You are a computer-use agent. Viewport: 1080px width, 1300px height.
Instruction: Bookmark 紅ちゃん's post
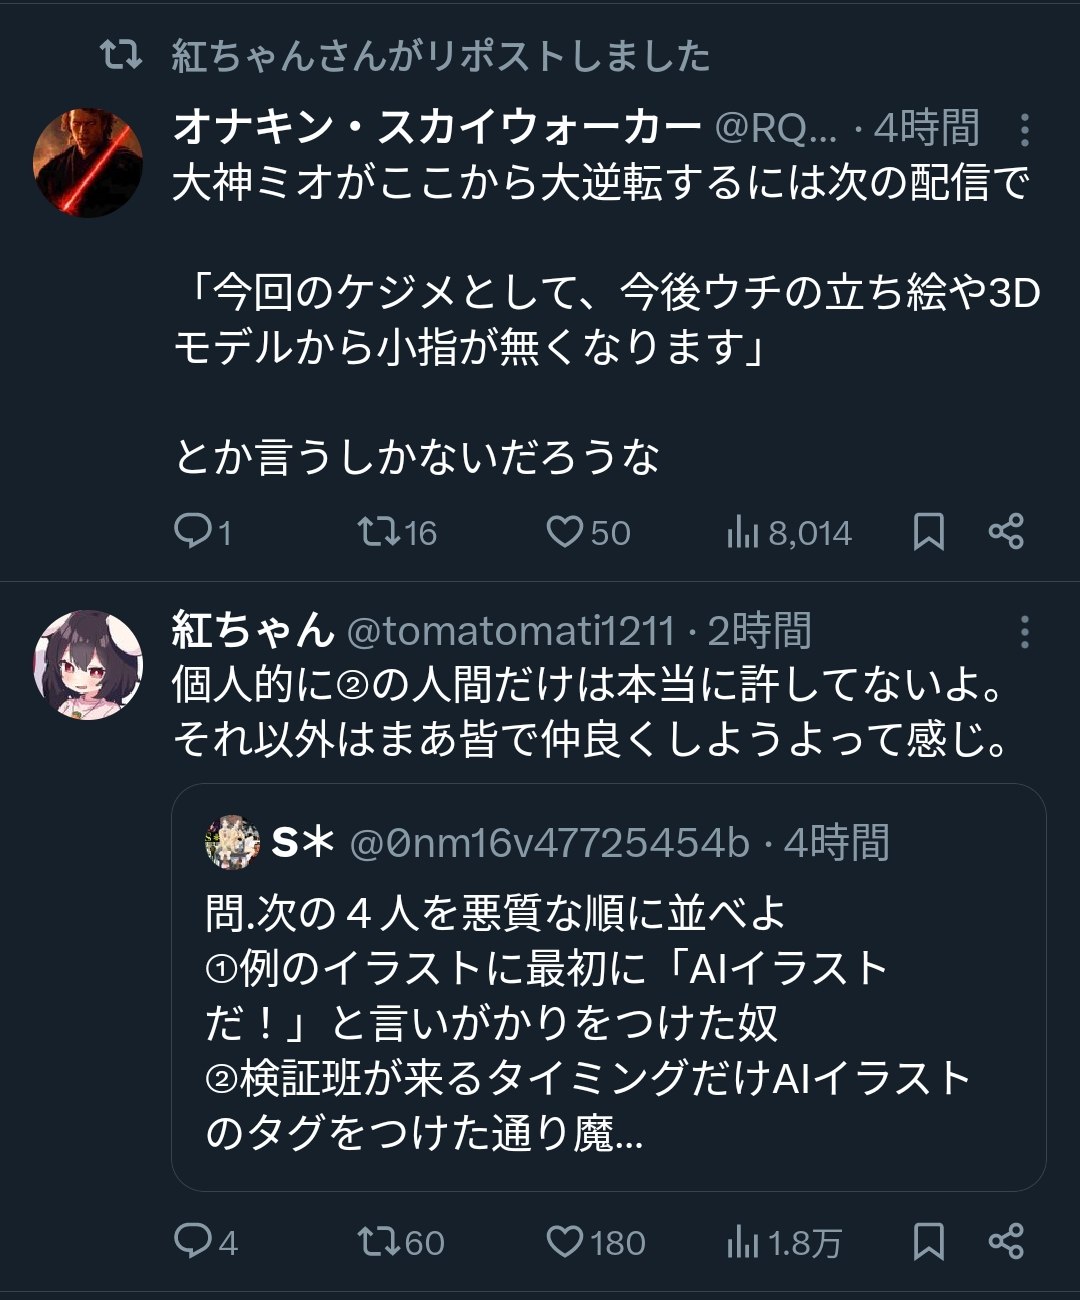929,1242
